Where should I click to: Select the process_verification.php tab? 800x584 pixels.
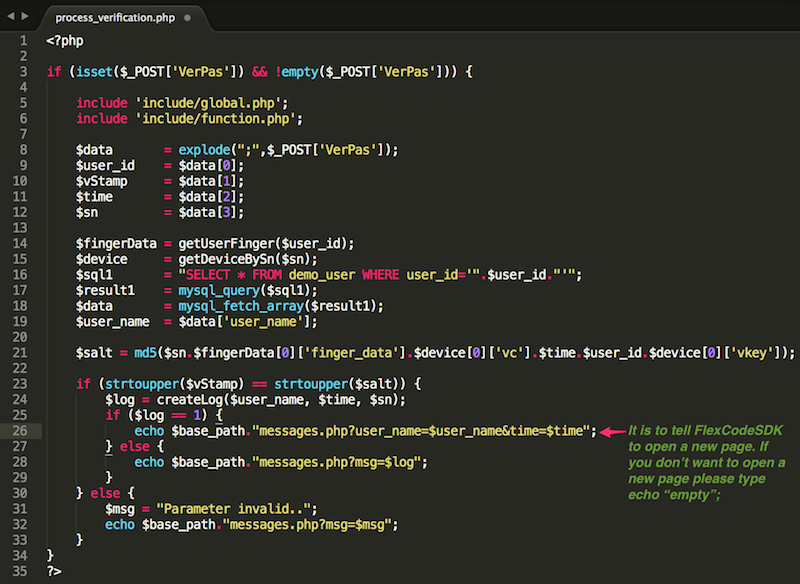point(115,18)
